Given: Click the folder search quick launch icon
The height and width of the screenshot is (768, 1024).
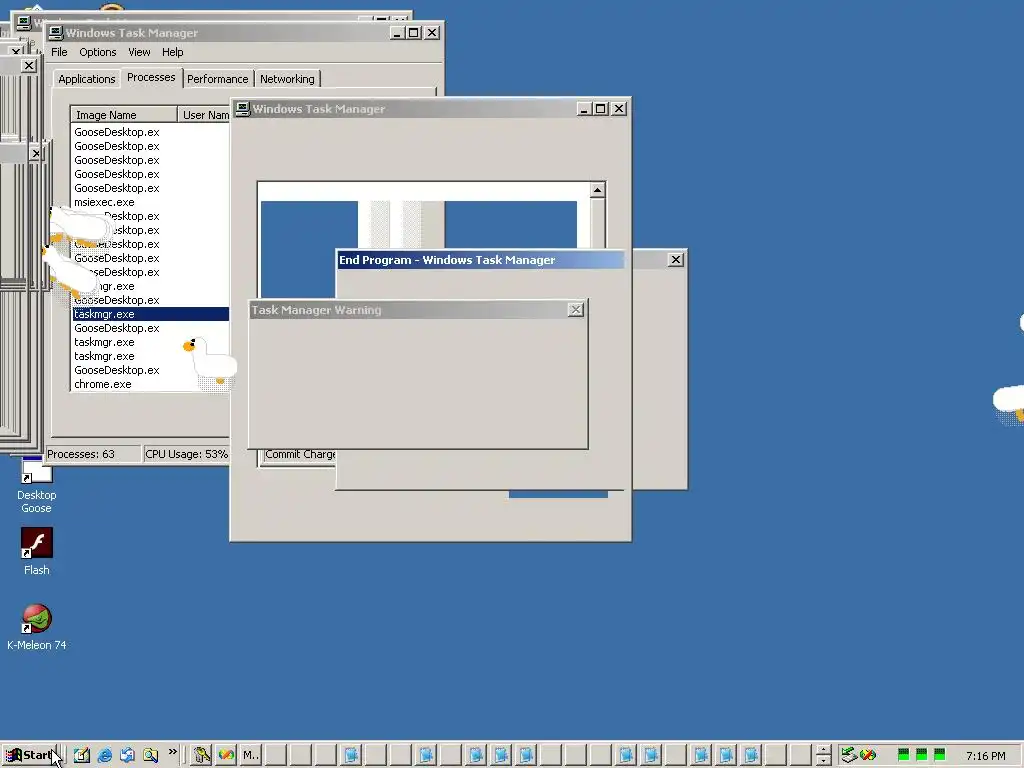Looking at the screenshot, I should click(151, 755).
